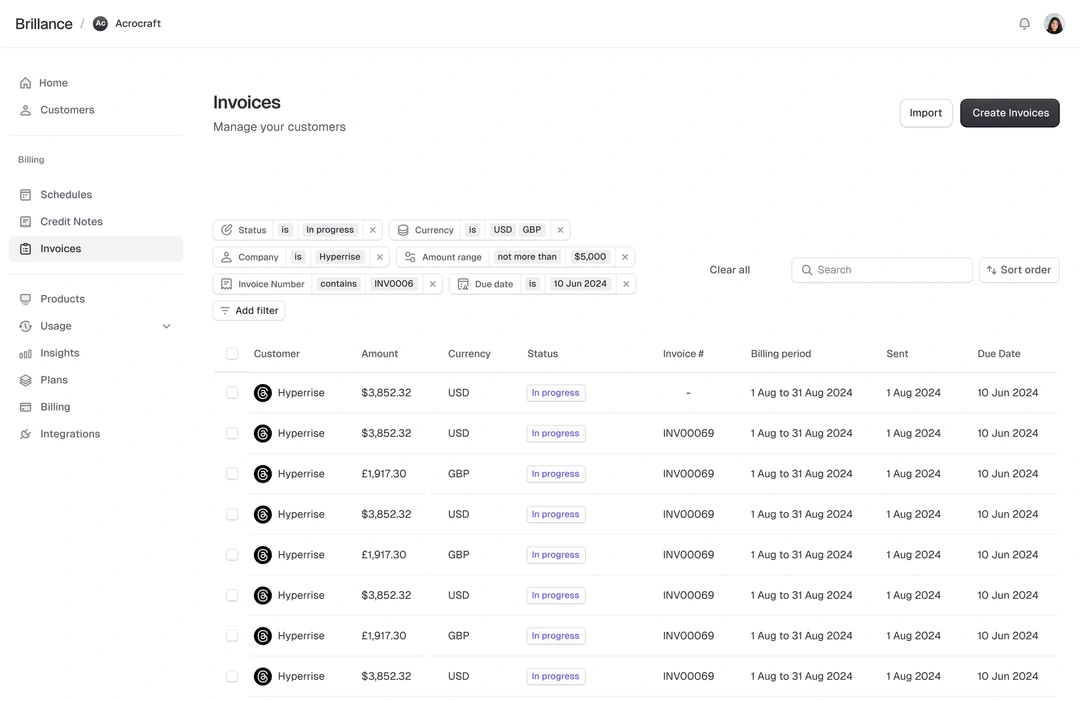1080x701 pixels.
Task: Remove the Amount range filter
Action: coord(625,257)
